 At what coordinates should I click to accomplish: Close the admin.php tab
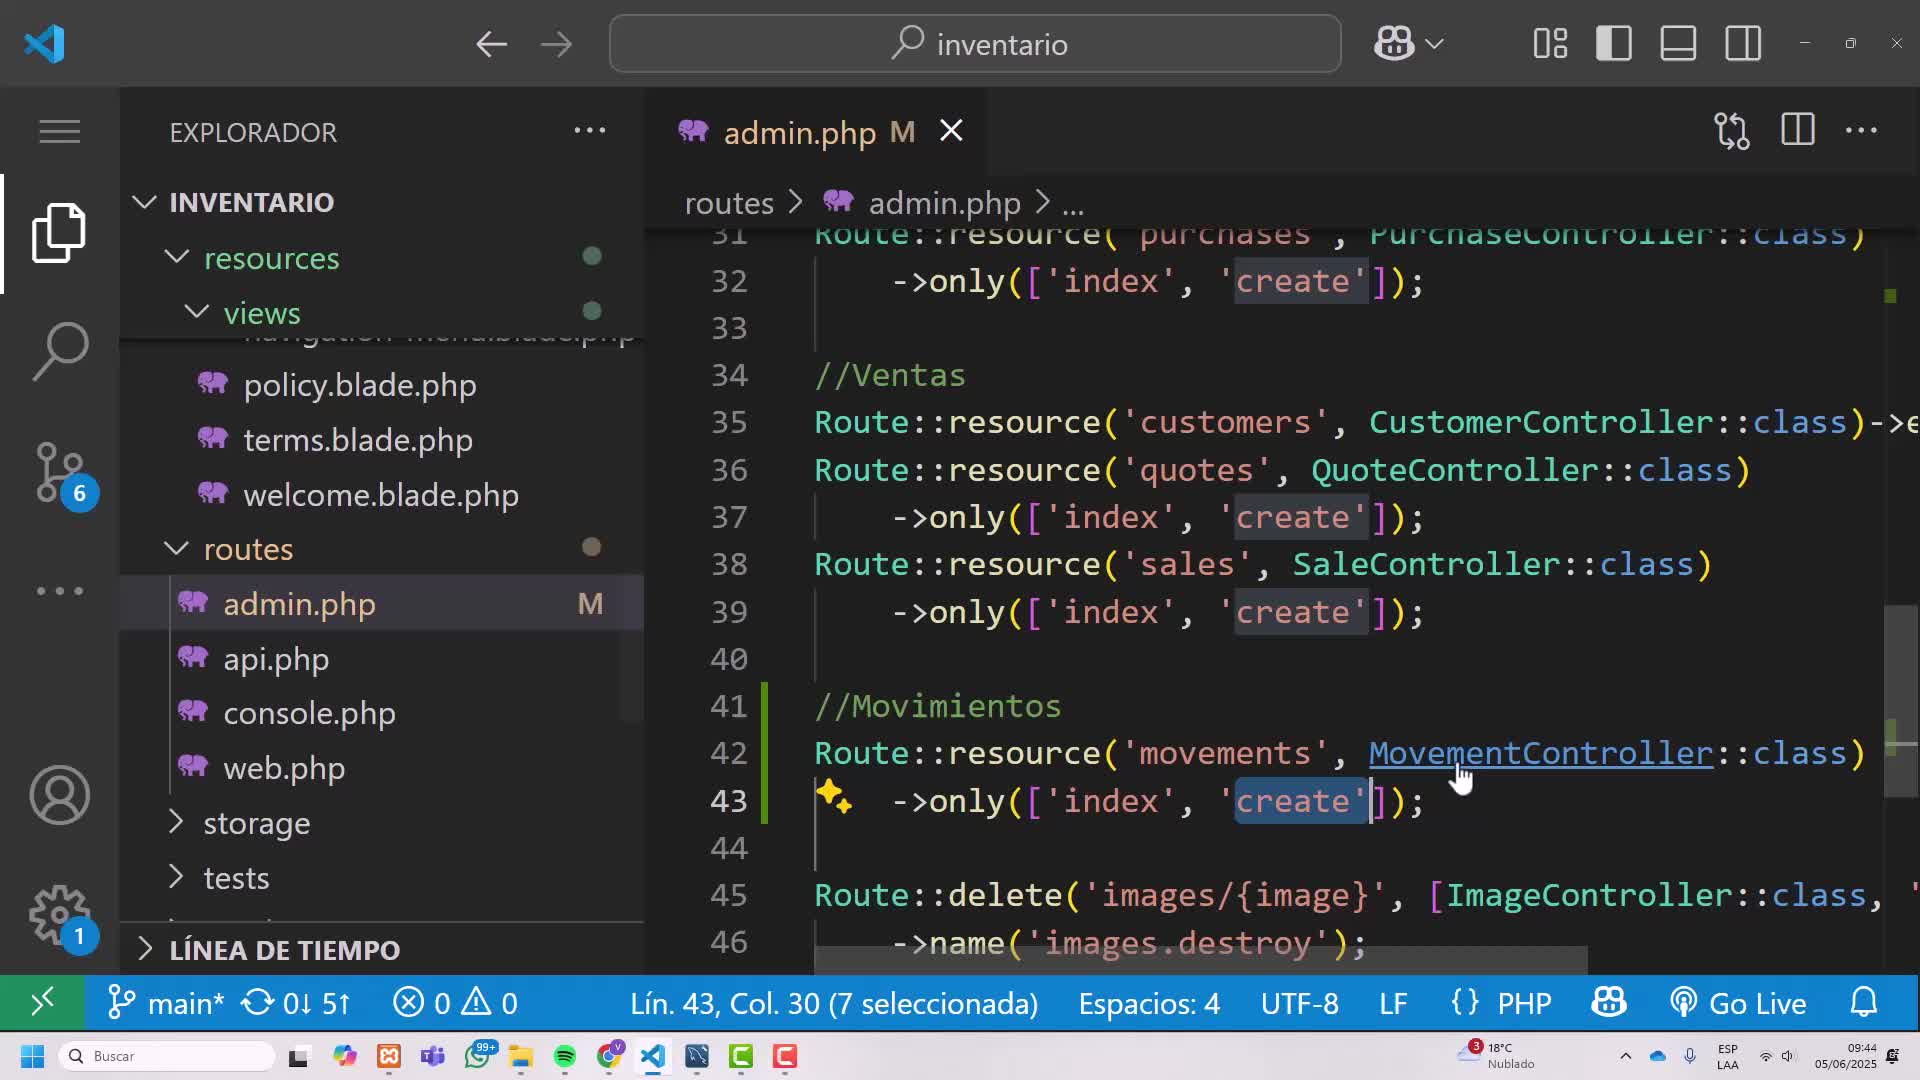point(951,131)
